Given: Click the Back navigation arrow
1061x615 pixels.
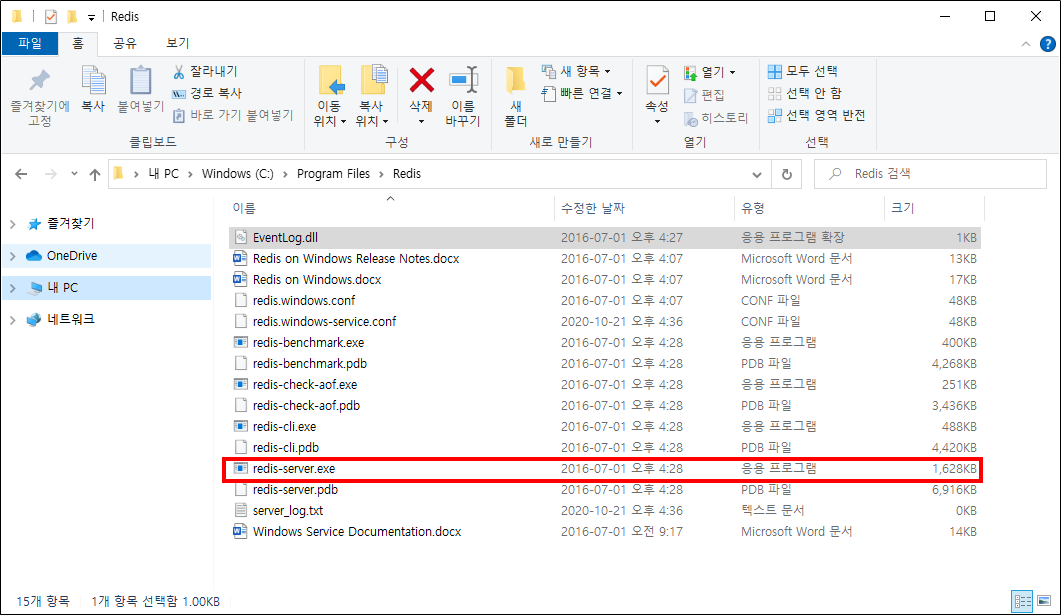Looking at the screenshot, I should 22,174.
